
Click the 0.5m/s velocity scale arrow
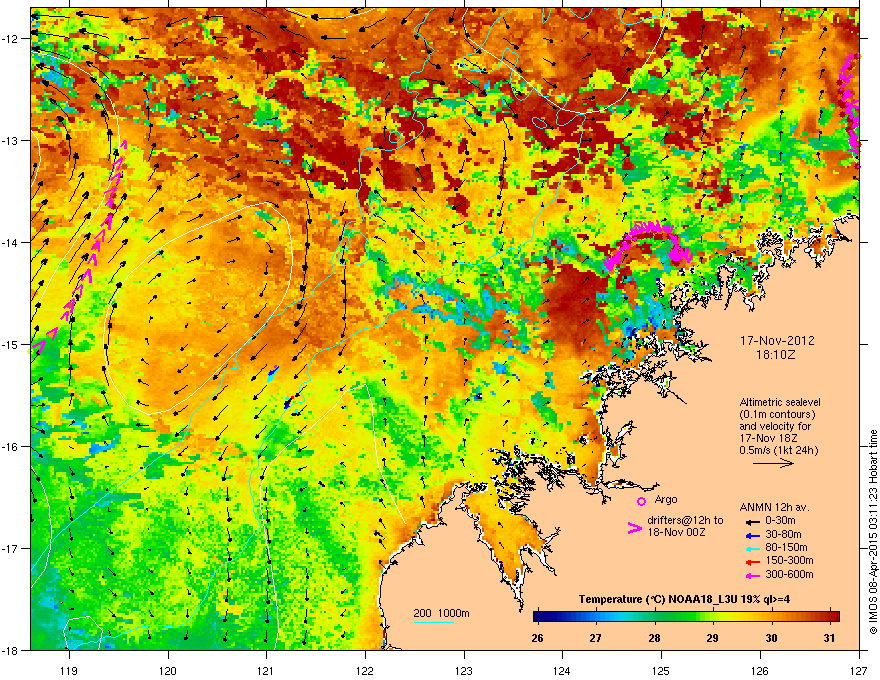(773, 463)
